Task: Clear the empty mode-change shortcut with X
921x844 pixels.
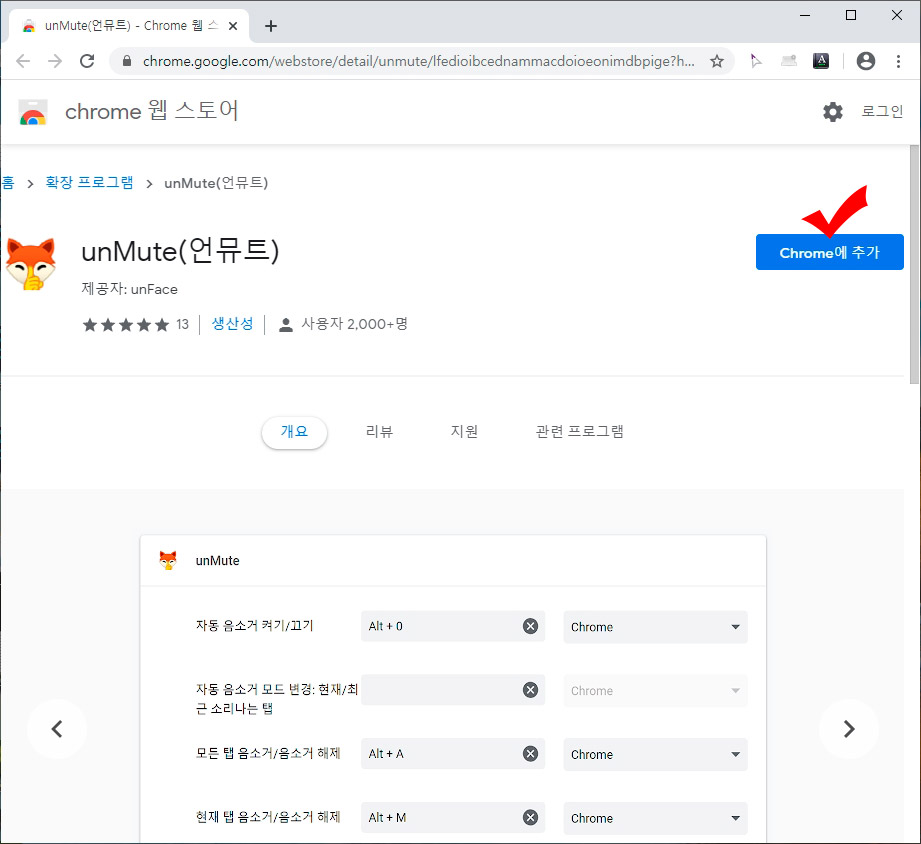Action: (x=530, y=690)
